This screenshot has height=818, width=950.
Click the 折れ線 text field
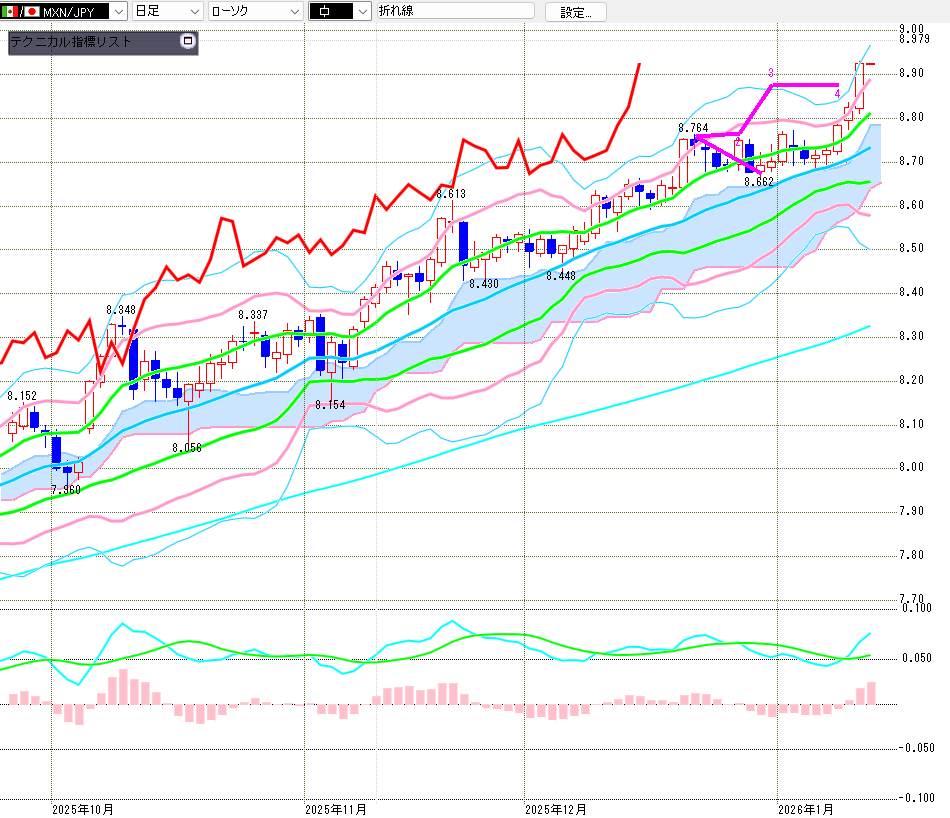tap(455, 12)
